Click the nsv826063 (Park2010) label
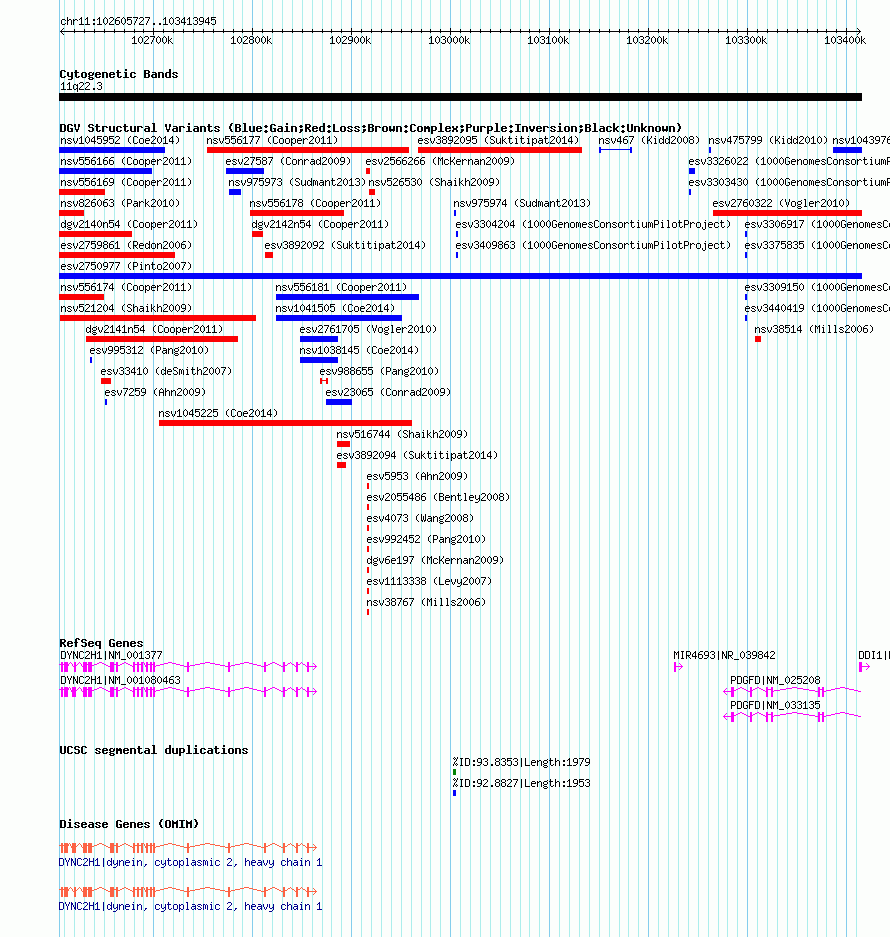The image size is (890, 937). click(x=120, y=203)
